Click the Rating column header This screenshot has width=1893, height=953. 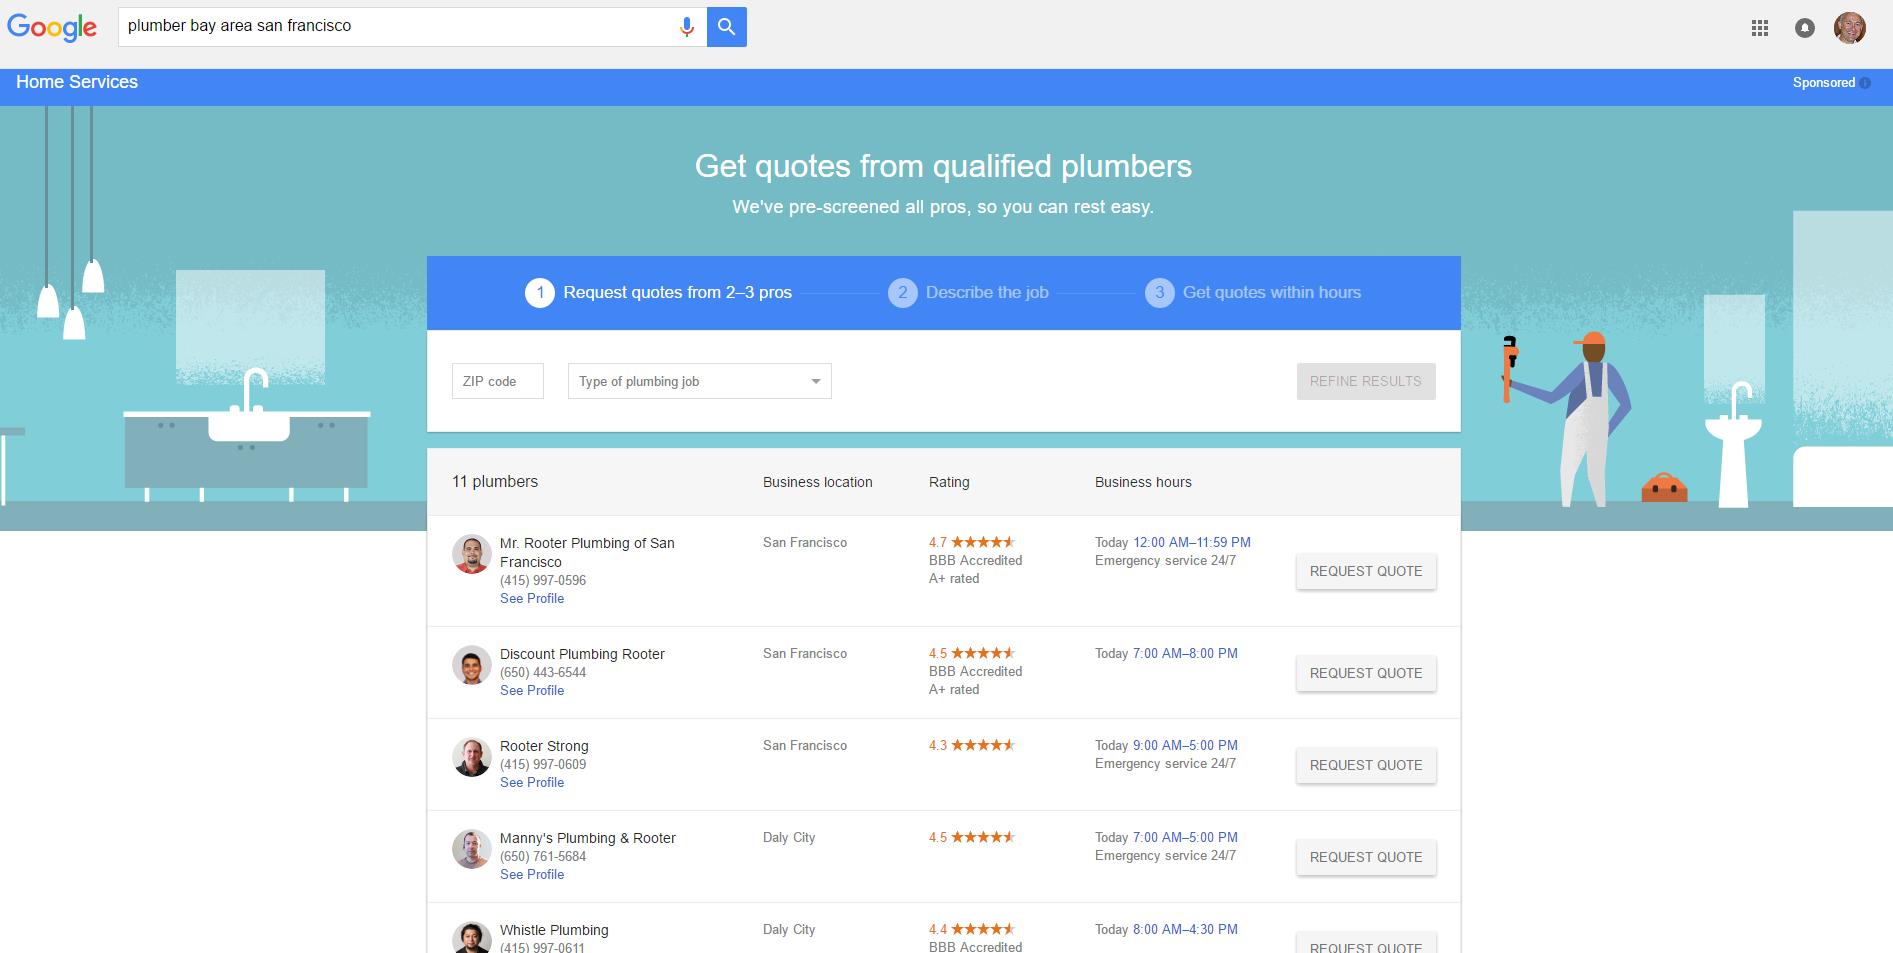pyautogui.click(x=949, y=482)
